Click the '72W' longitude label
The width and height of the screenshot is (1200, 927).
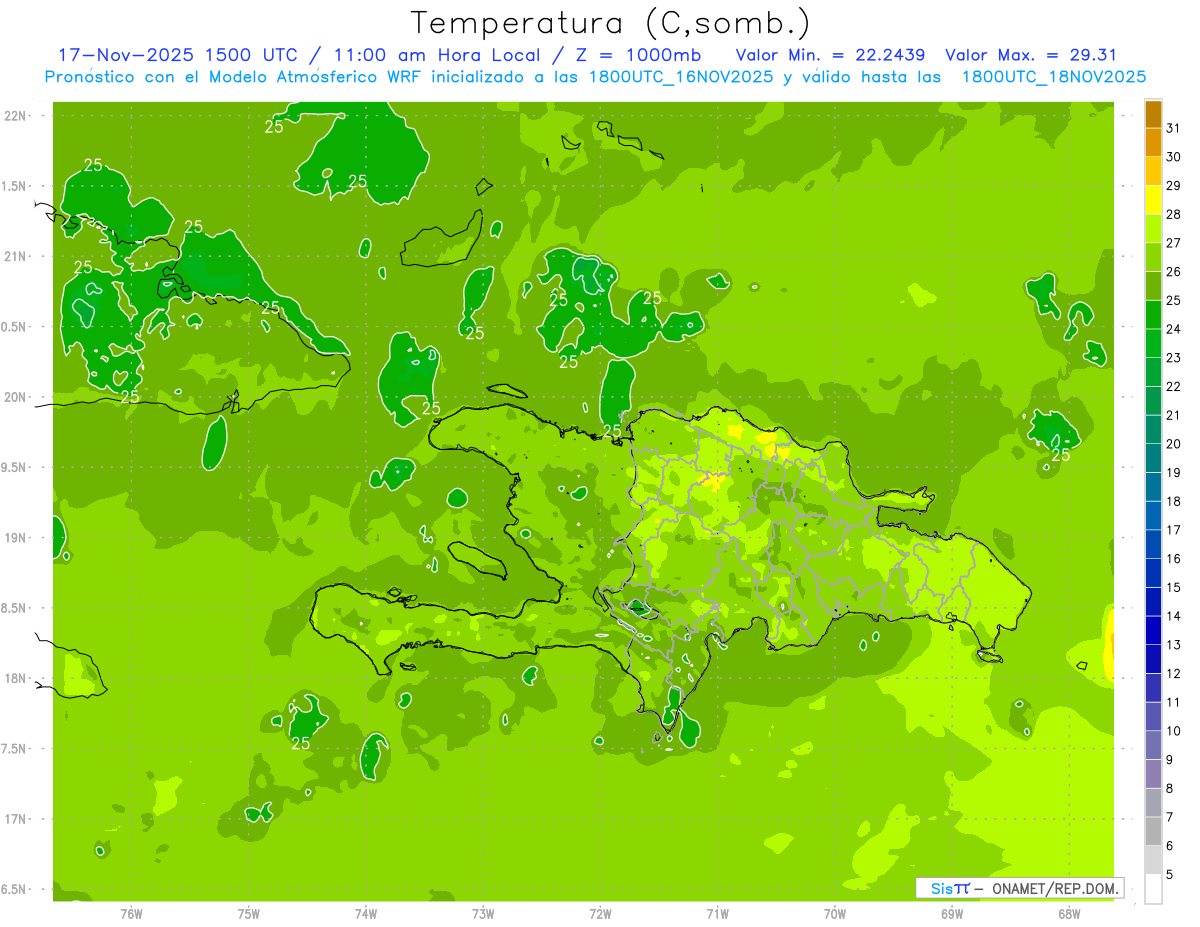pyautogui.click(x=600, y=913)
